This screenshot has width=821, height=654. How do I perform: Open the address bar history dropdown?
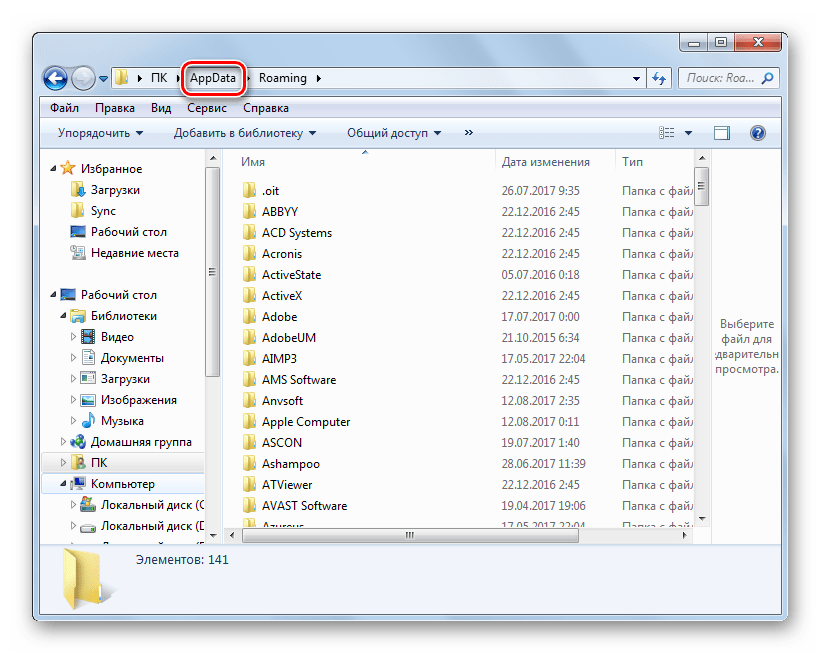636,79
